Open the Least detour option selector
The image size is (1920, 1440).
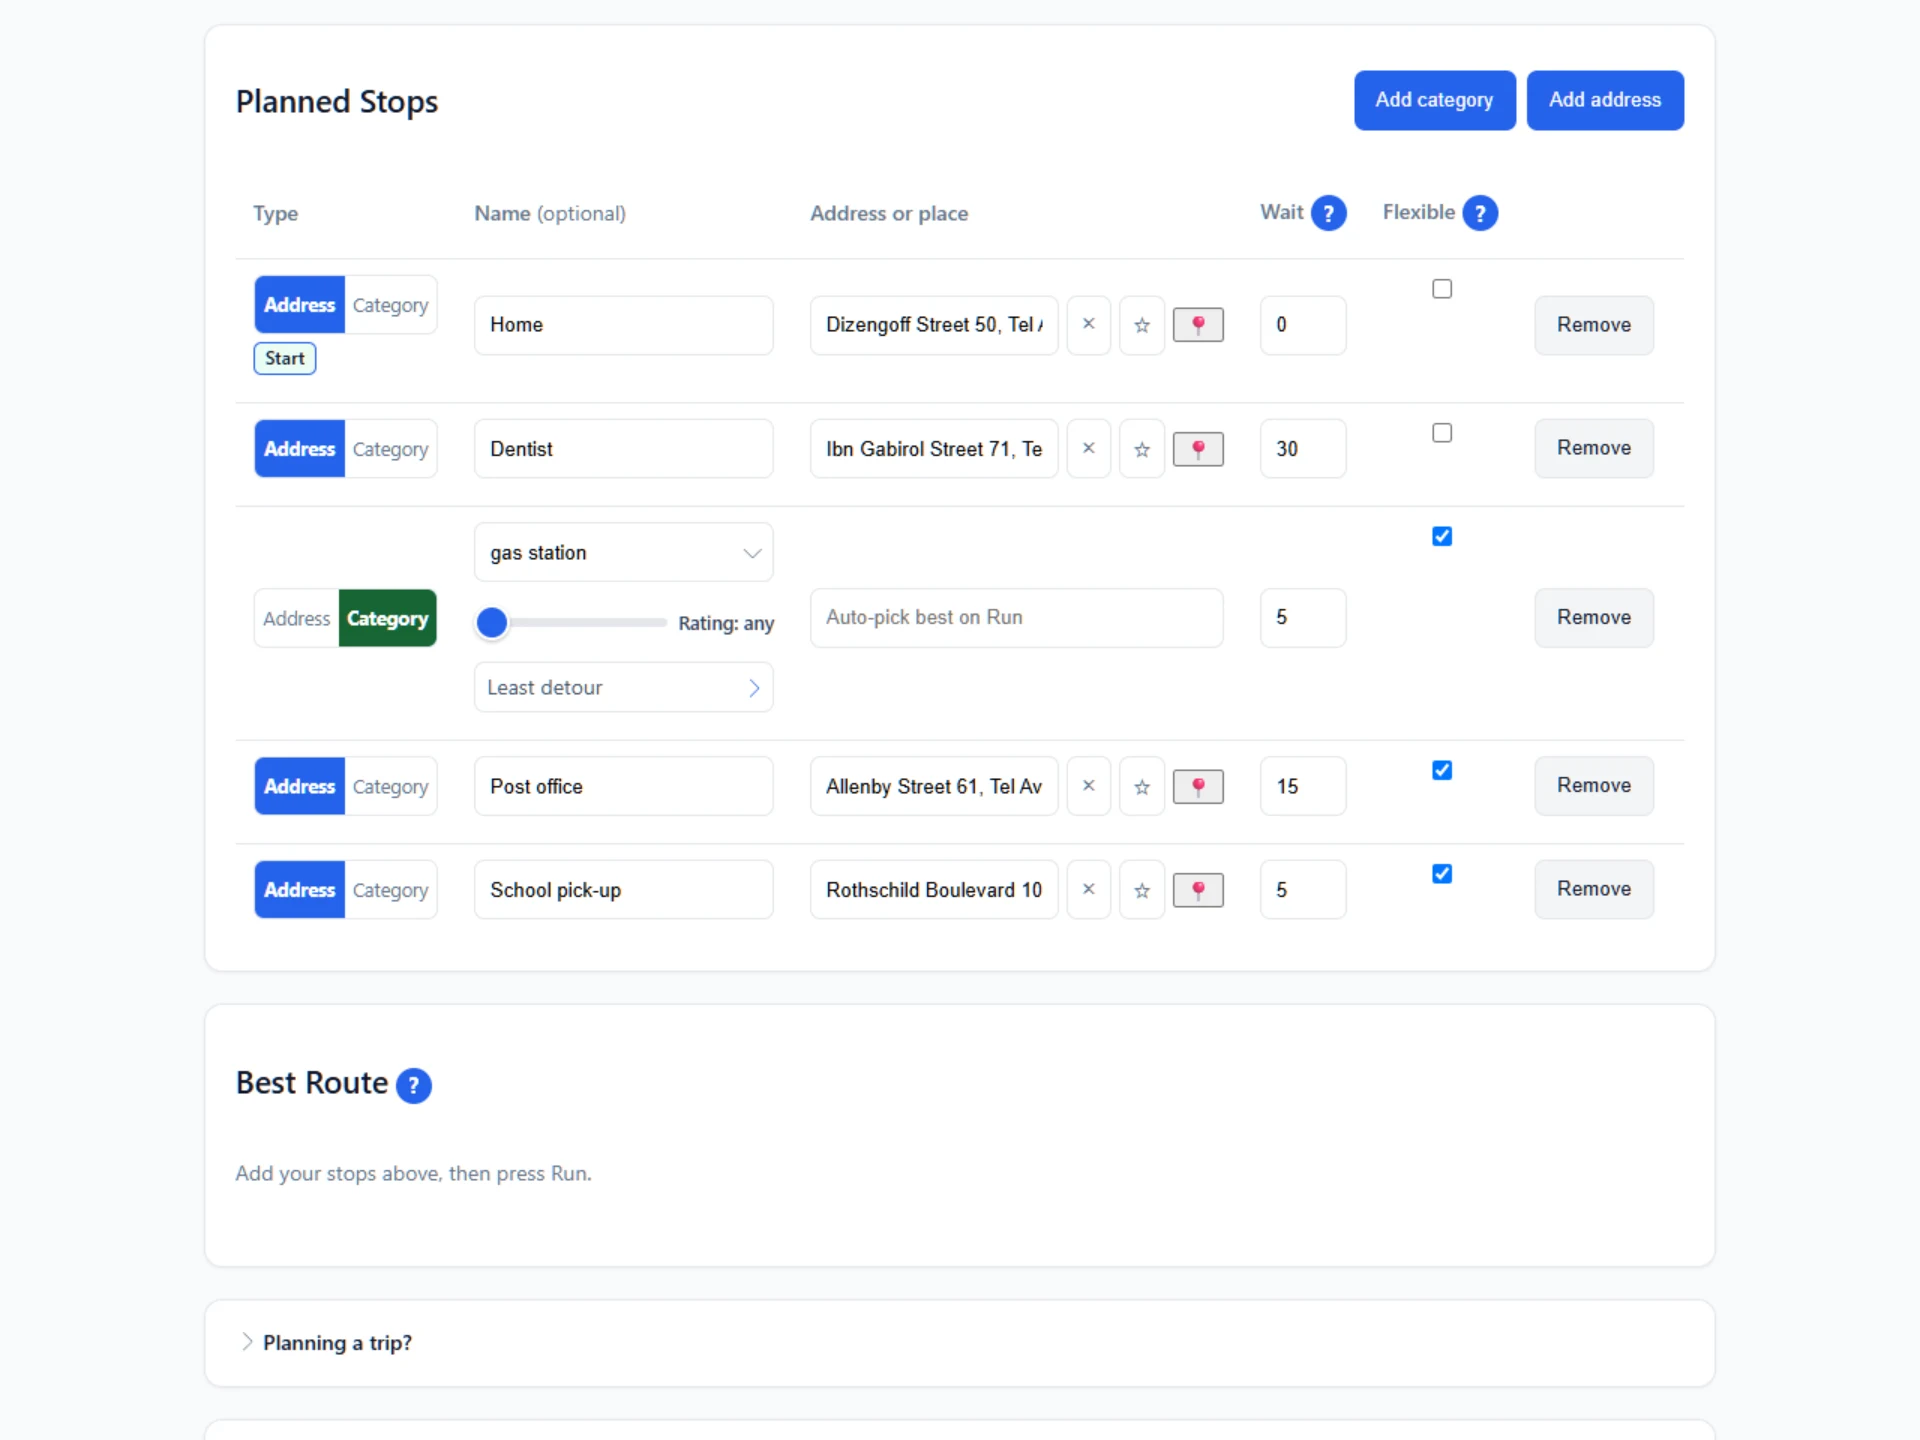click(x=623, y=688)
